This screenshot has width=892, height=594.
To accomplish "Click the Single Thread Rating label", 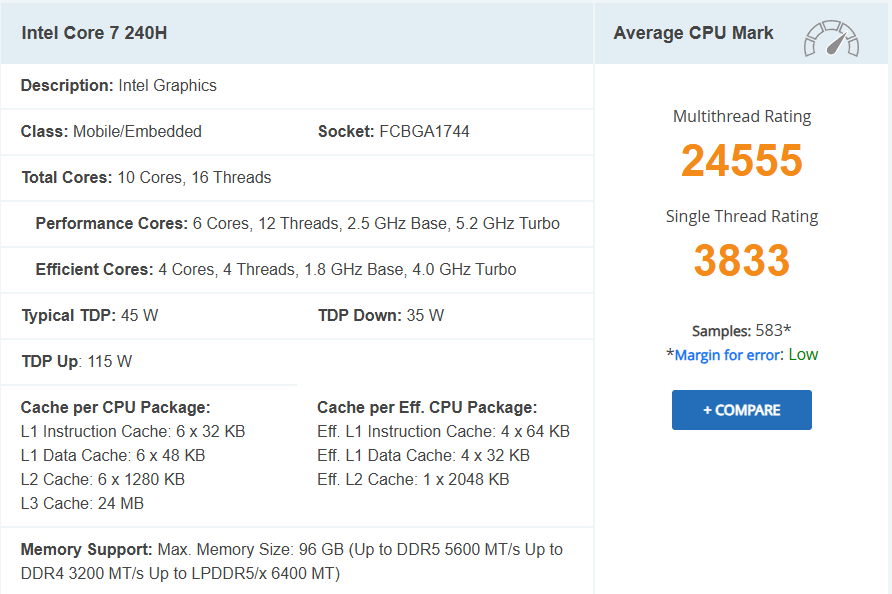I will pyautogui.click(x=742, y=217).
